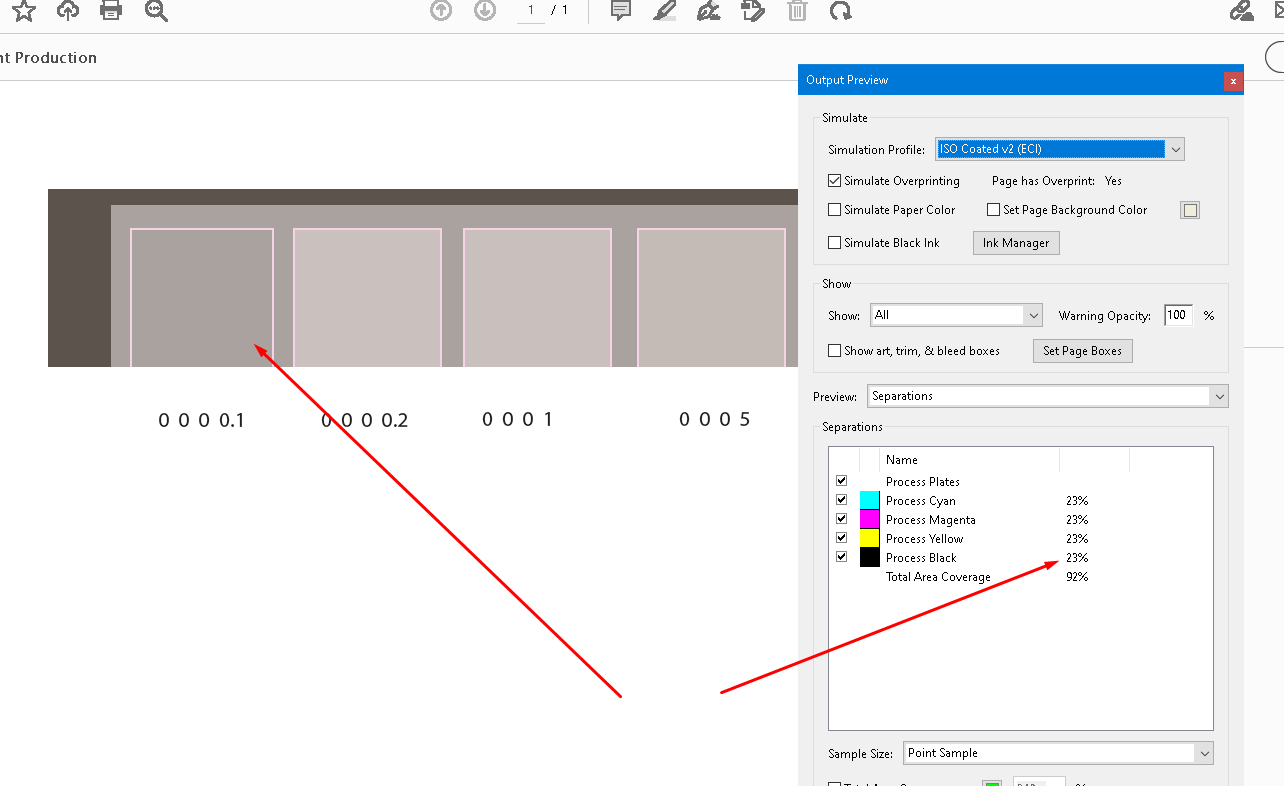This screenshot has width=1284, height=786.
Task: Pick the page background color swatch
Action: 1189,210
